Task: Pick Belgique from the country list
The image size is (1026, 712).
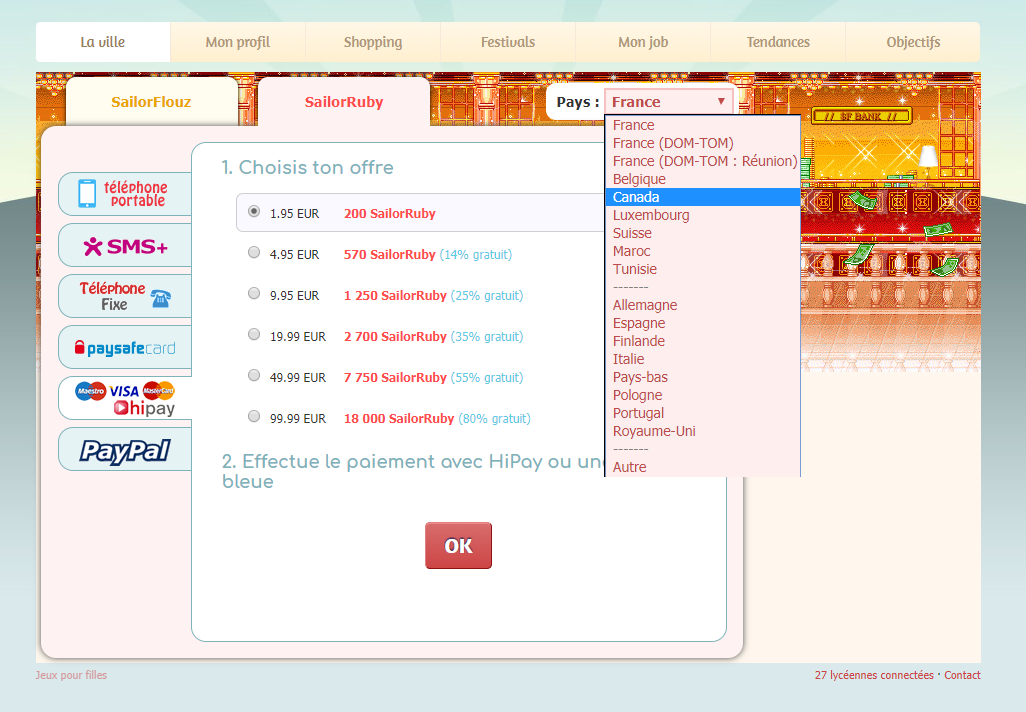Action: [703, 179]
